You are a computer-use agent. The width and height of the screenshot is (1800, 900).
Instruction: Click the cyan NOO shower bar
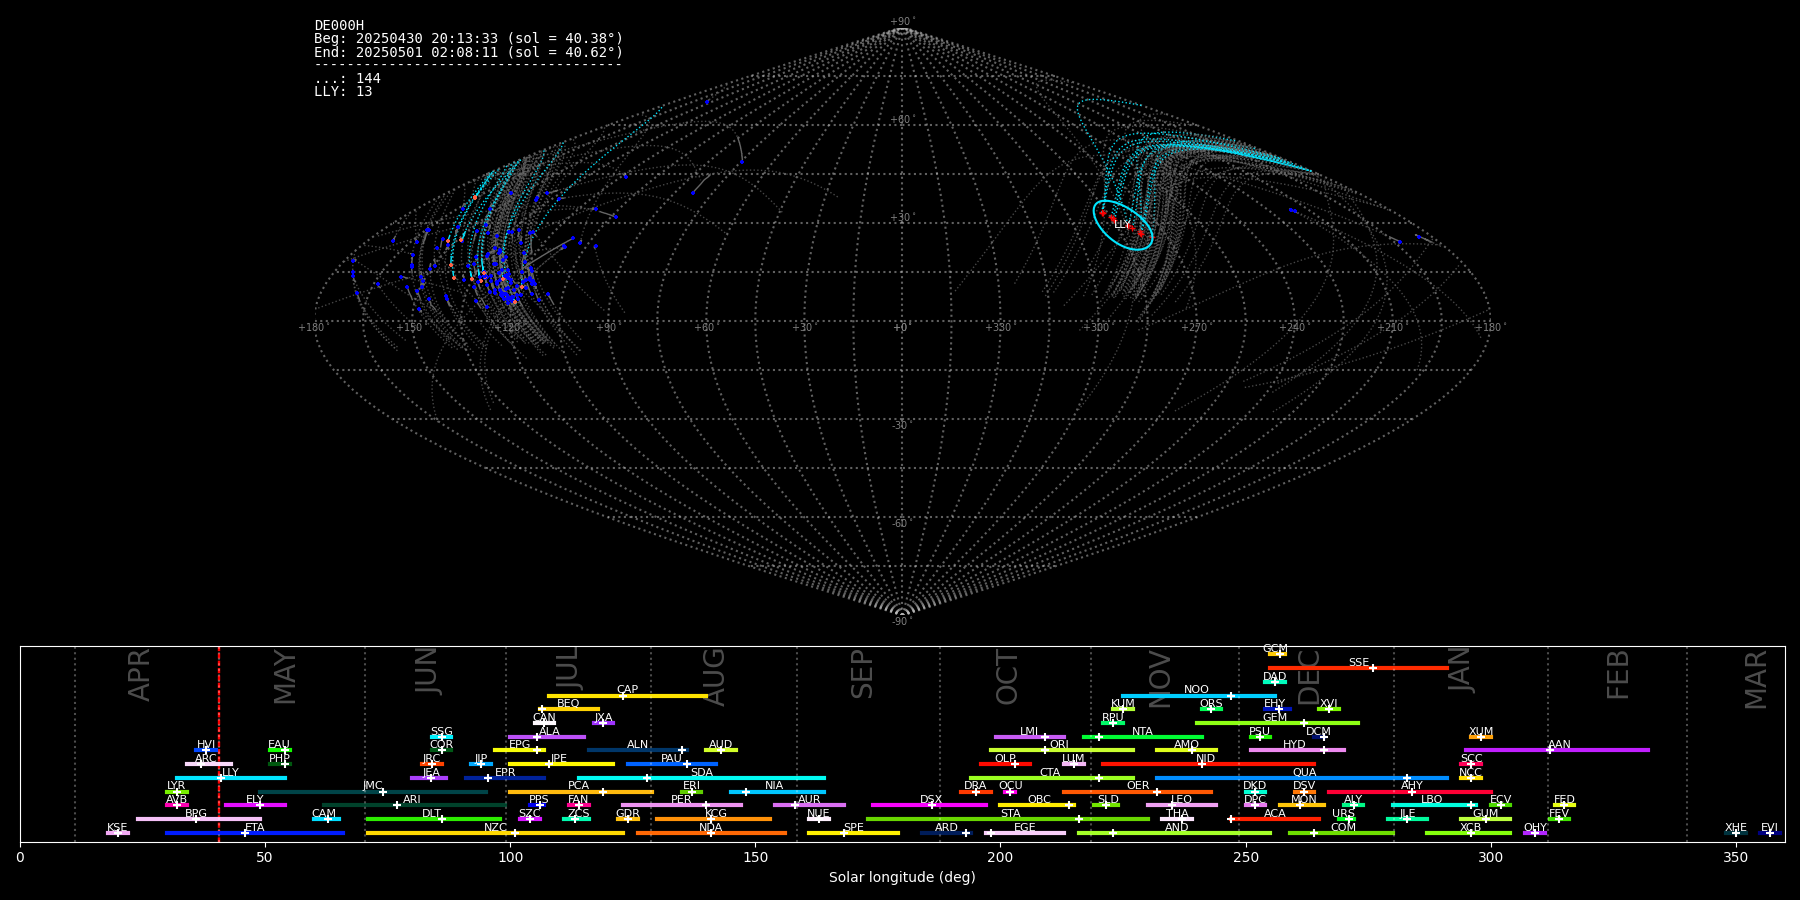click(x=1198, y=696)
